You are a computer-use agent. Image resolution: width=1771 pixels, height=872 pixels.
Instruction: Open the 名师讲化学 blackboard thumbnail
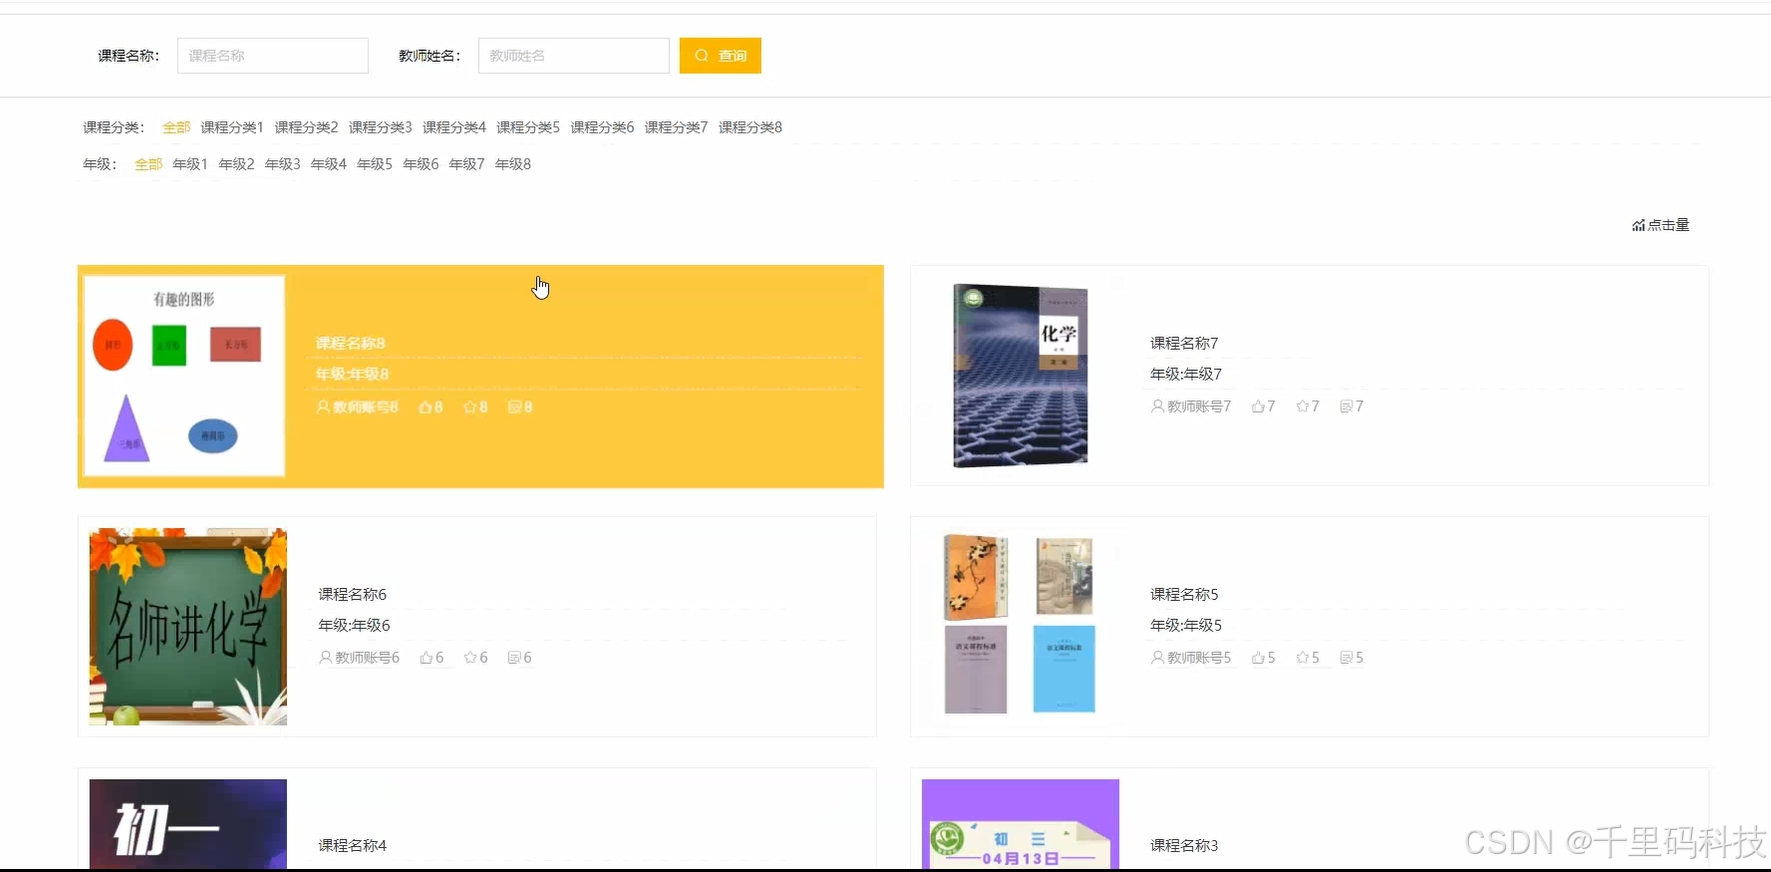(x=188, y=627)
